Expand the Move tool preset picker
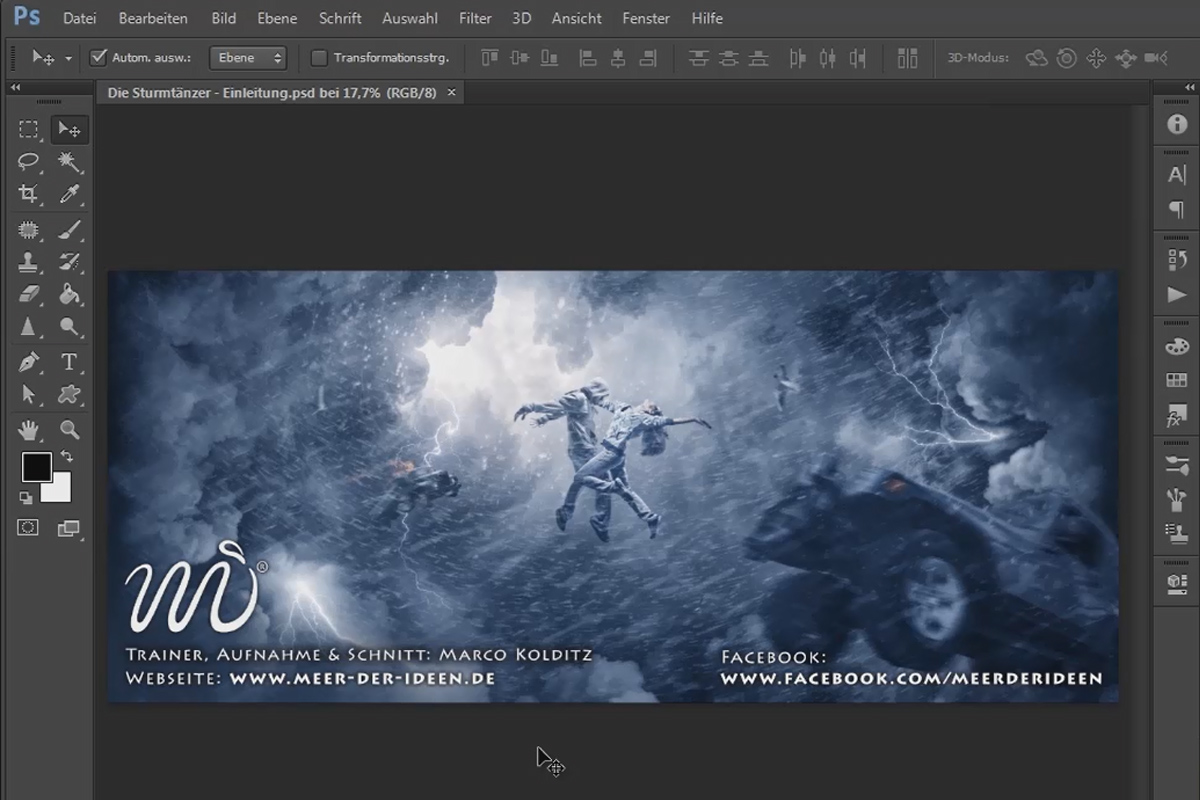 (x=68, y=59)
